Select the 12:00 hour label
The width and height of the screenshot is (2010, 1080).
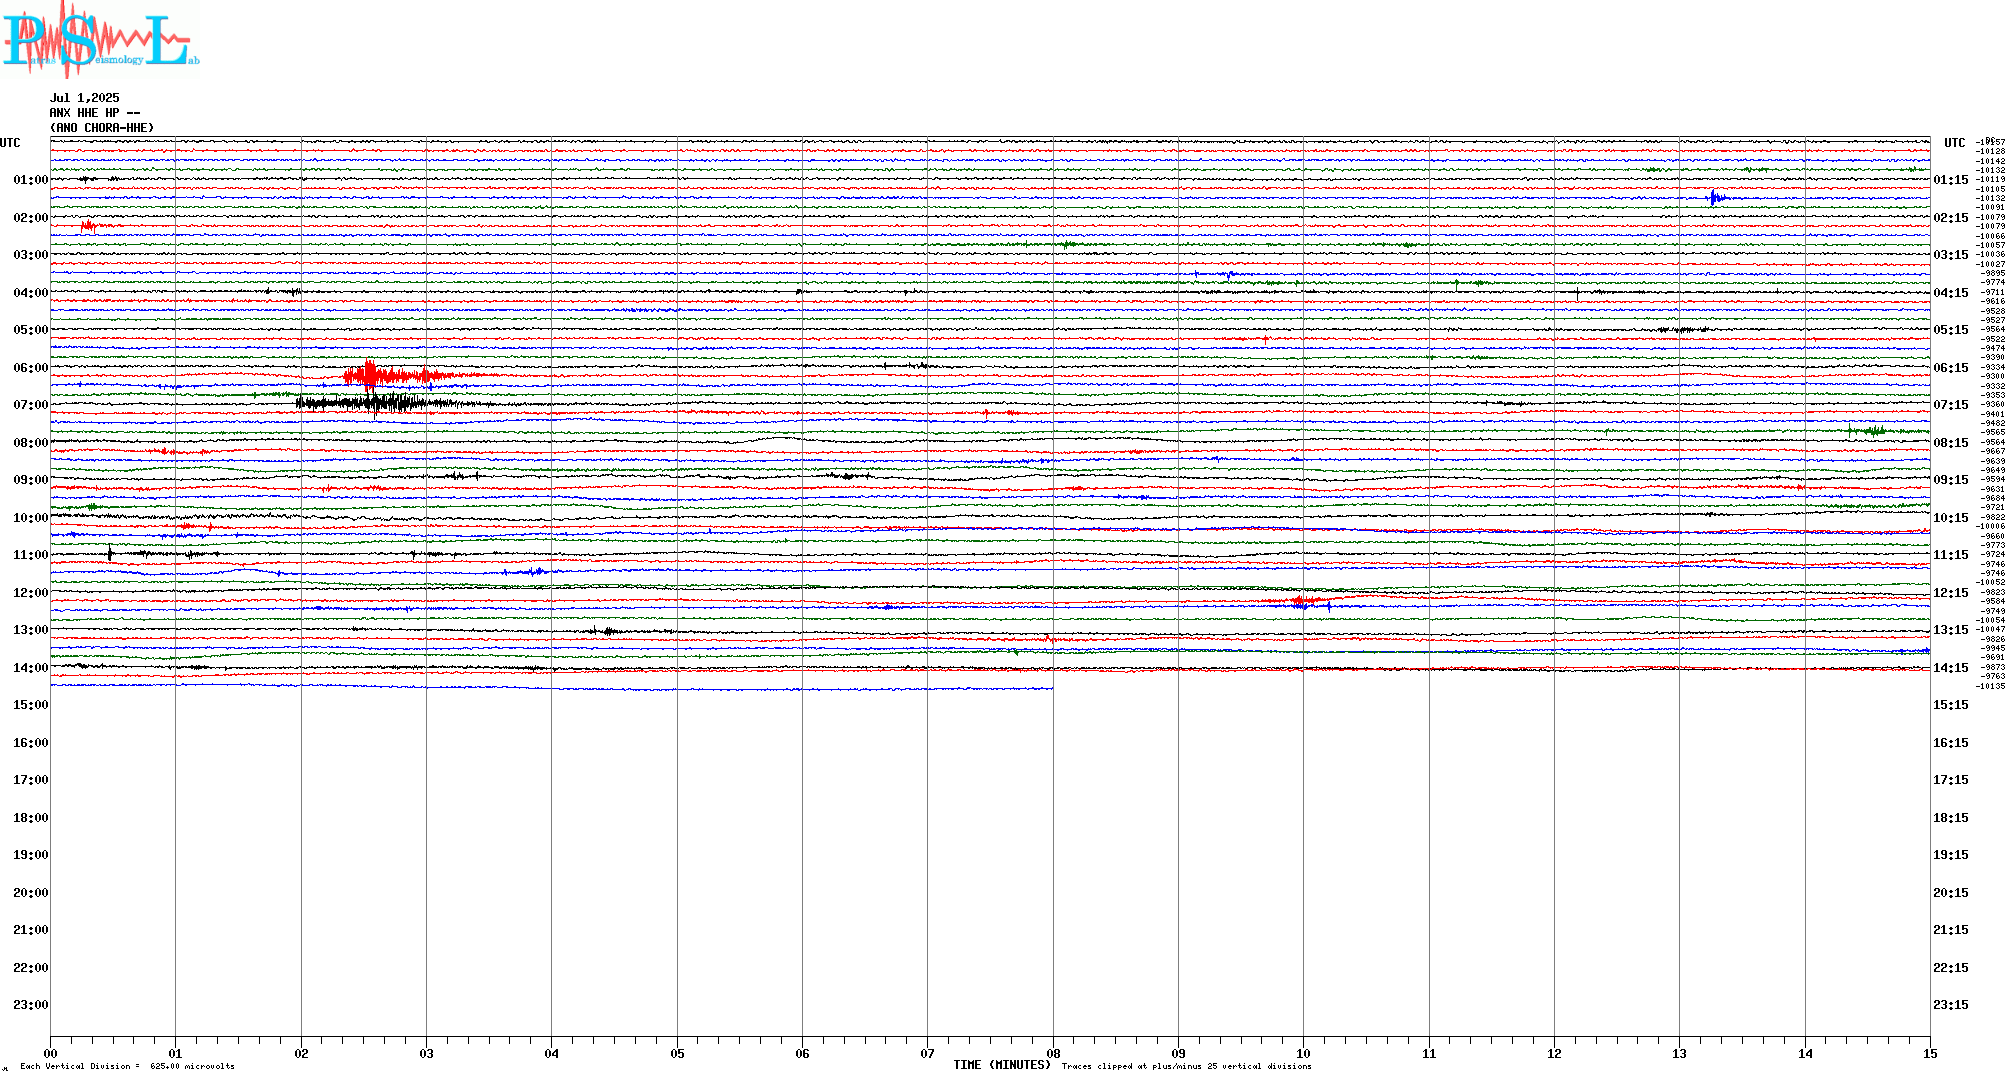pos(30,593)
